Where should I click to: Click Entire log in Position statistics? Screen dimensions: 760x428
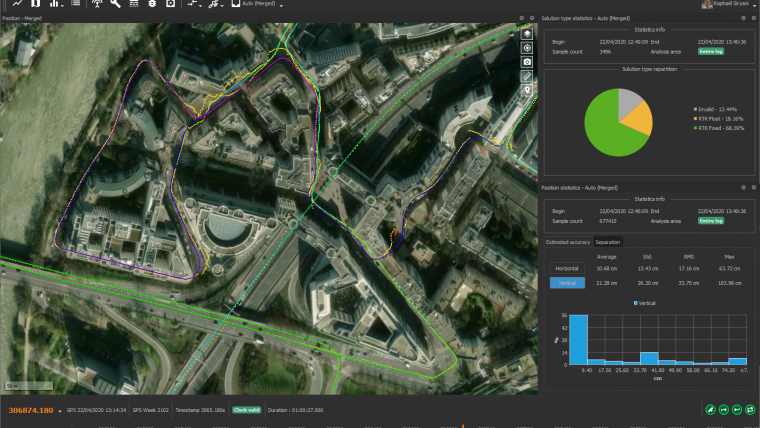pos(711,221)
